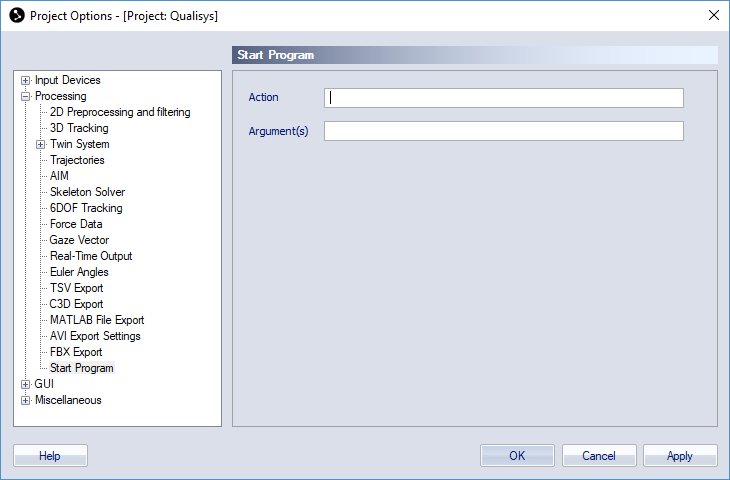Open FBX Export options
Screen dimensions: 730x480
tap(76, 352)
